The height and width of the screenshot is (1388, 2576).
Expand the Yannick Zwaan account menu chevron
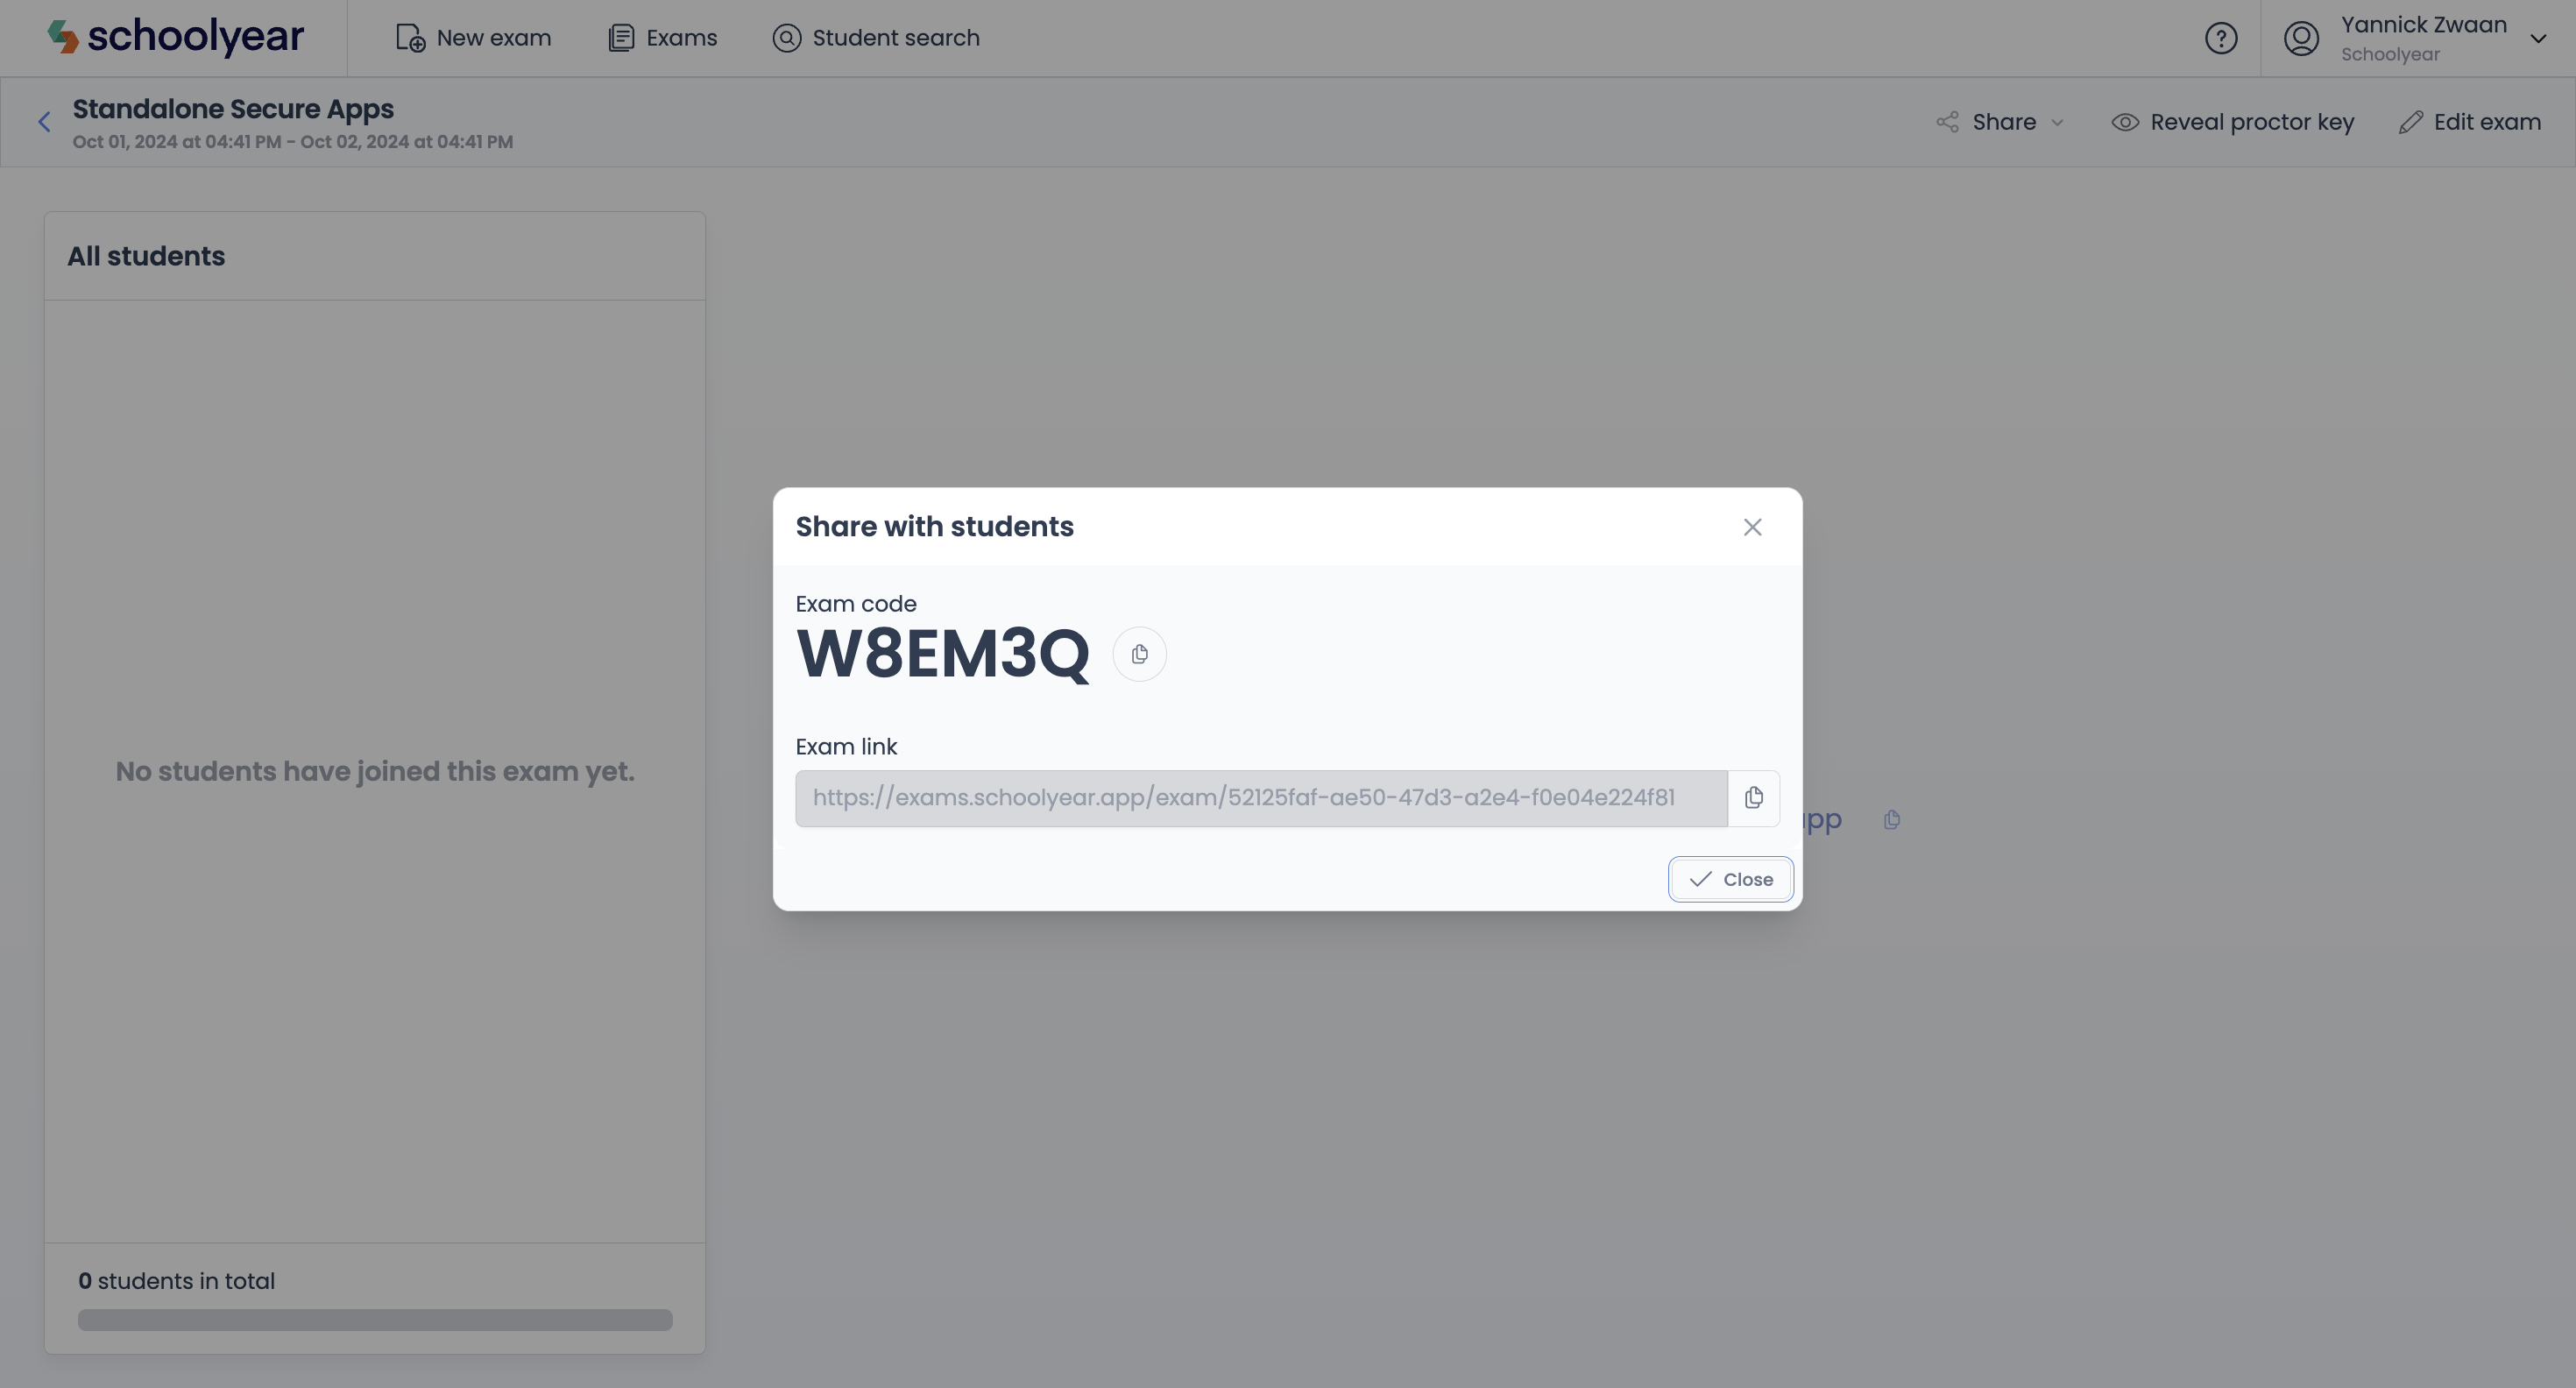2537,39
